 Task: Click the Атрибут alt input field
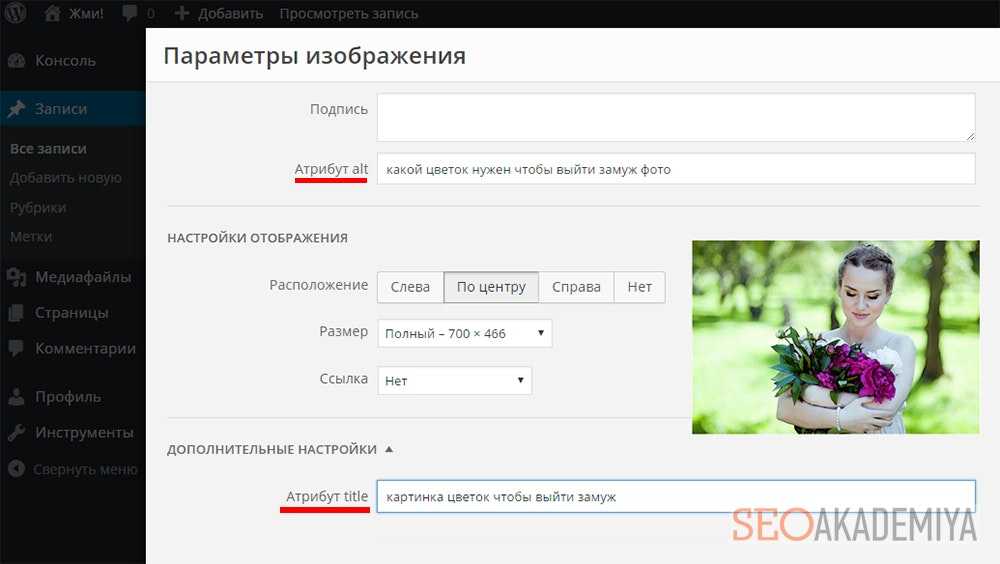click(676, 169)
